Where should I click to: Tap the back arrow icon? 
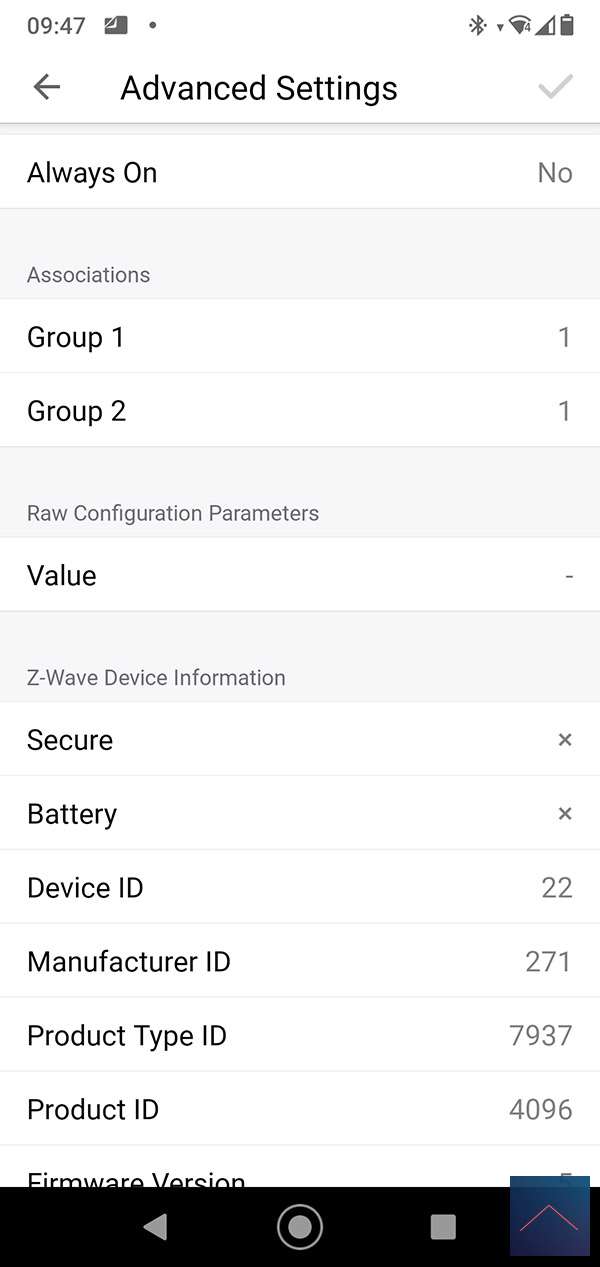click(47, 87)
